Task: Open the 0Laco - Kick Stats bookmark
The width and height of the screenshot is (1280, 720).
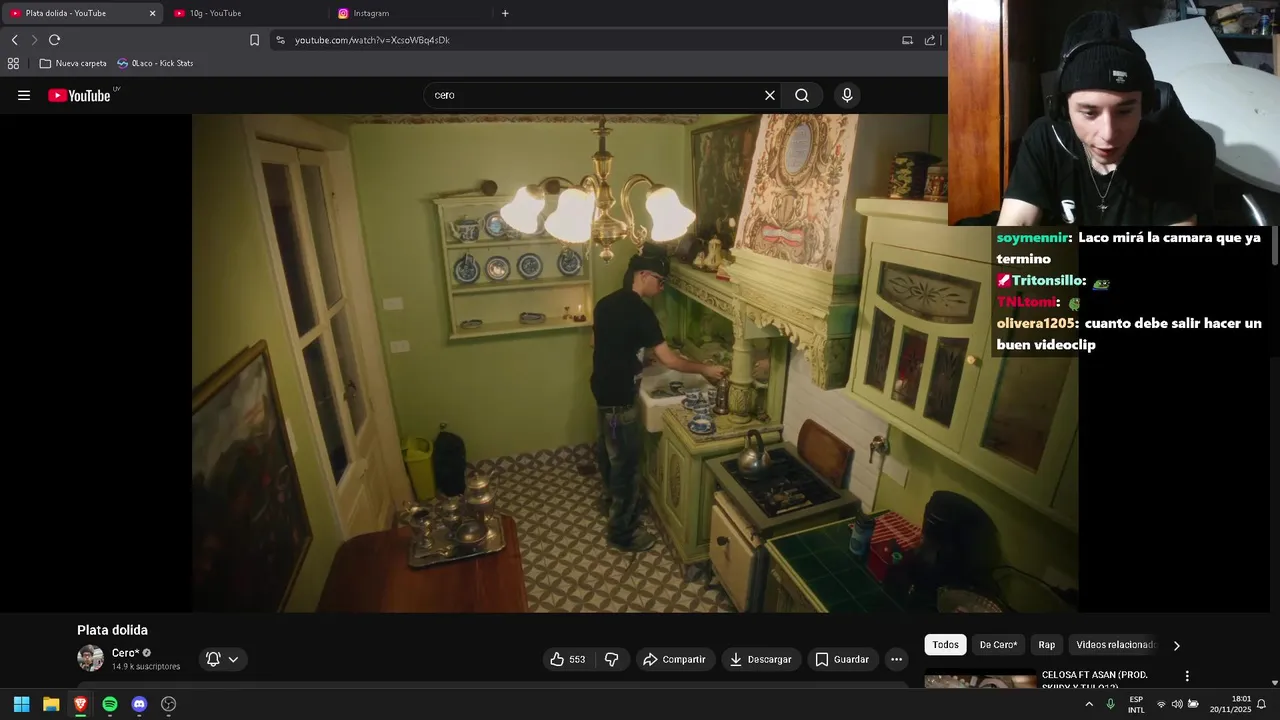Action: (x=155, y=63)
